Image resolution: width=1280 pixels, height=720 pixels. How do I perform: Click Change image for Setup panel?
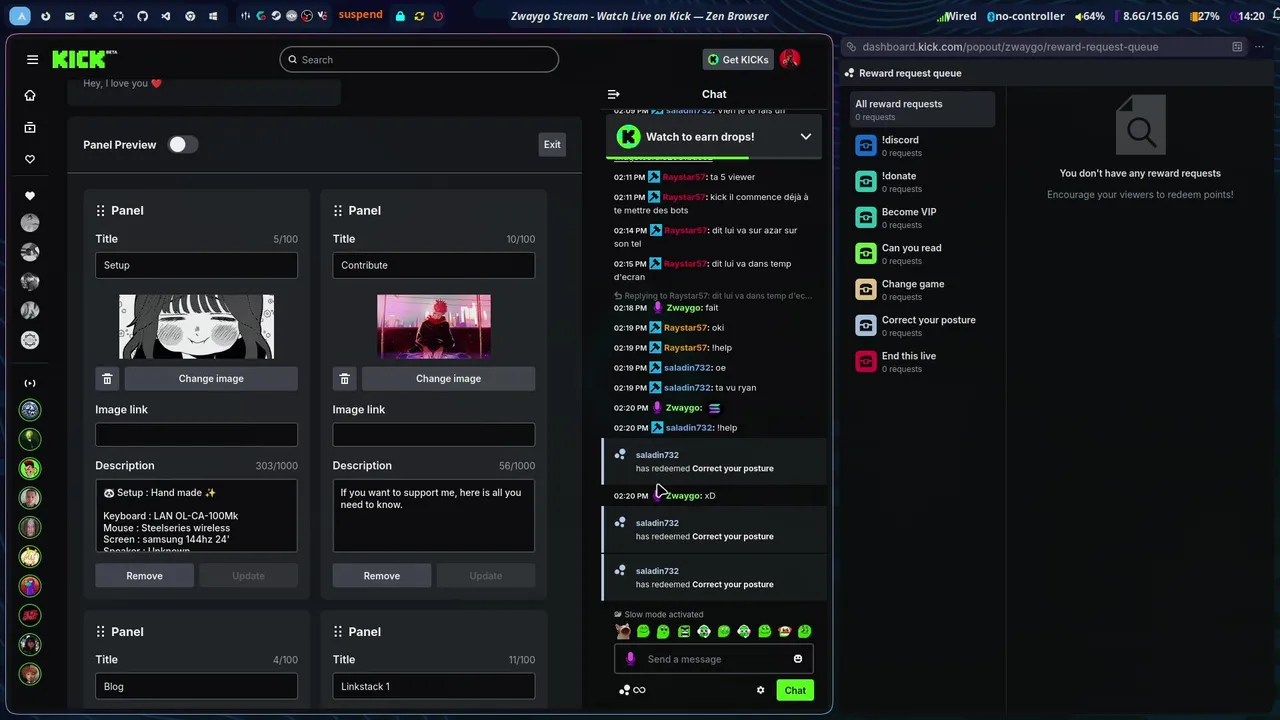(211, 378)
